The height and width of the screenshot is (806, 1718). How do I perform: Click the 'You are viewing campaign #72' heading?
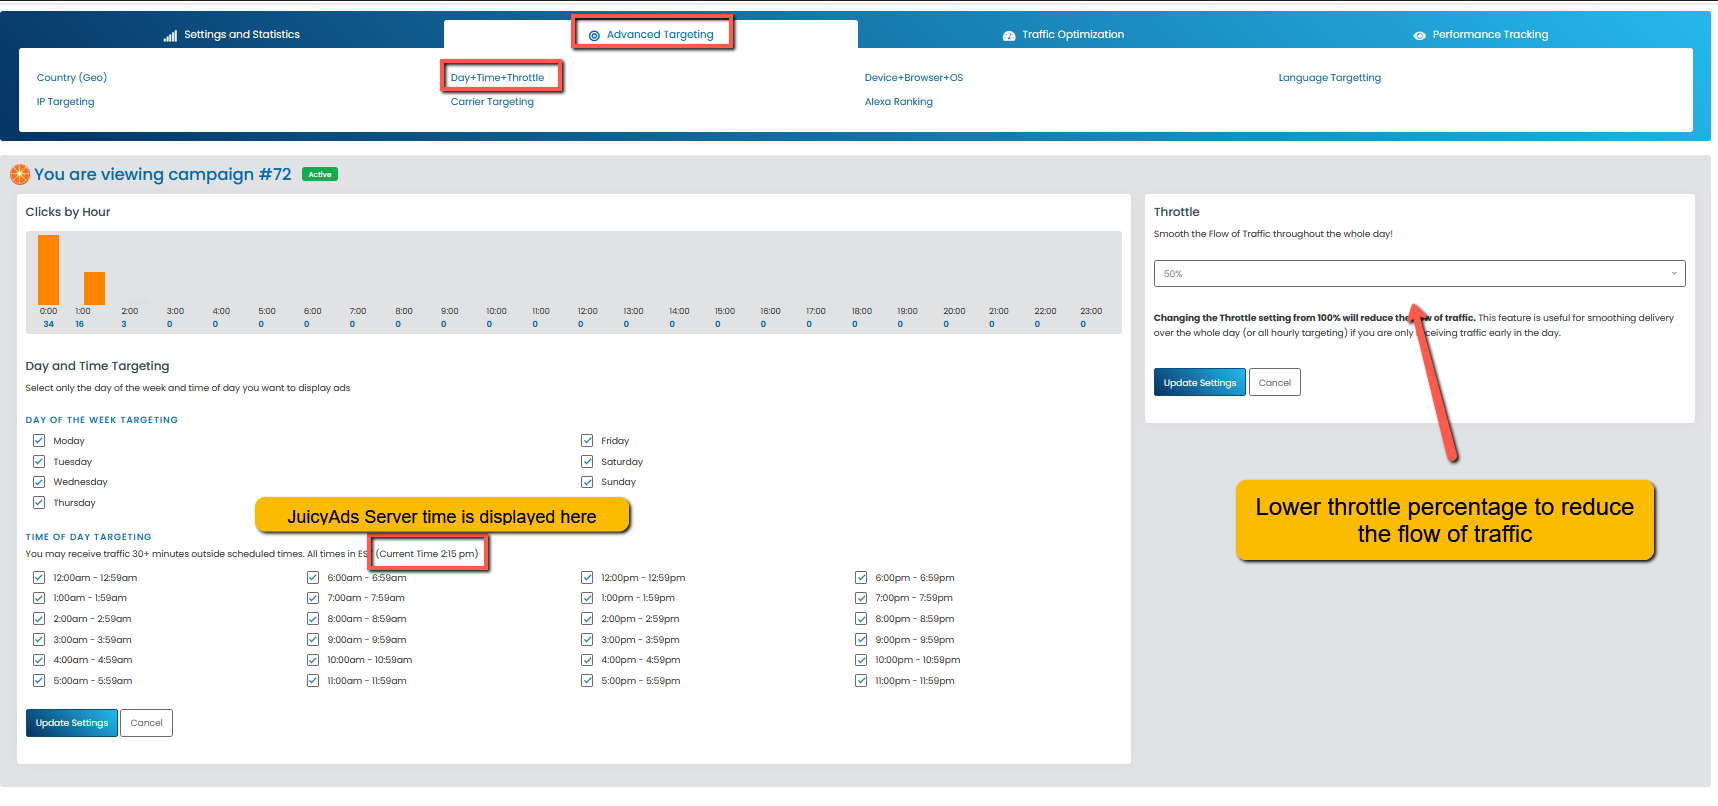(x=163, y=175)
